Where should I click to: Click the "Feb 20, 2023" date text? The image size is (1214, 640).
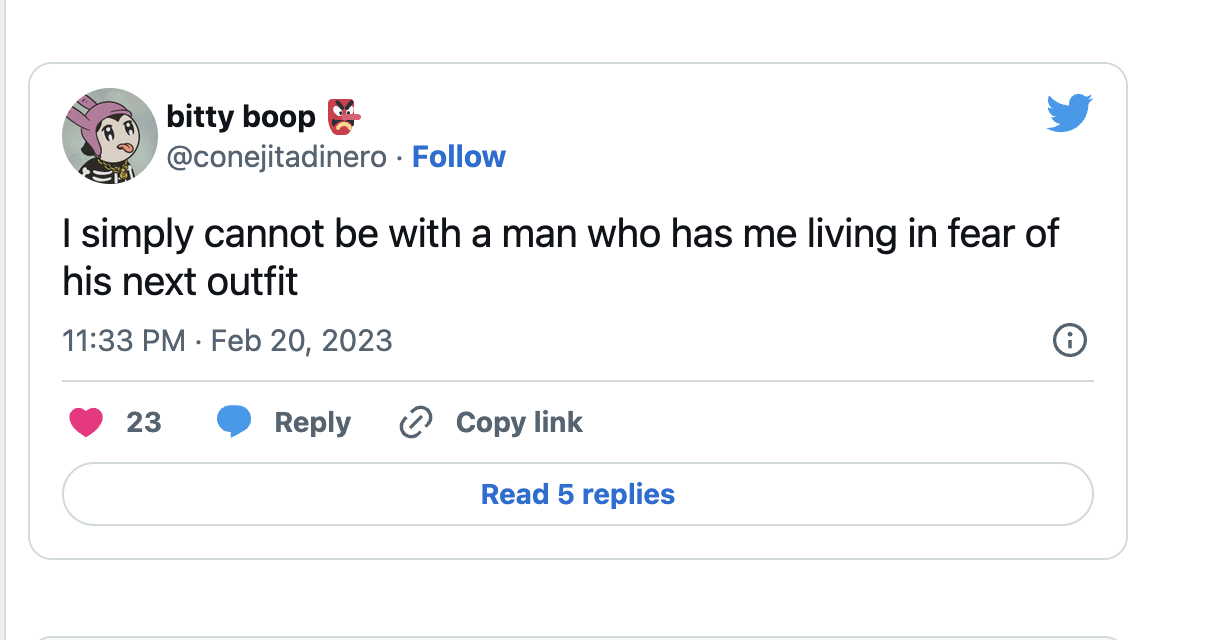pos(302,341)
